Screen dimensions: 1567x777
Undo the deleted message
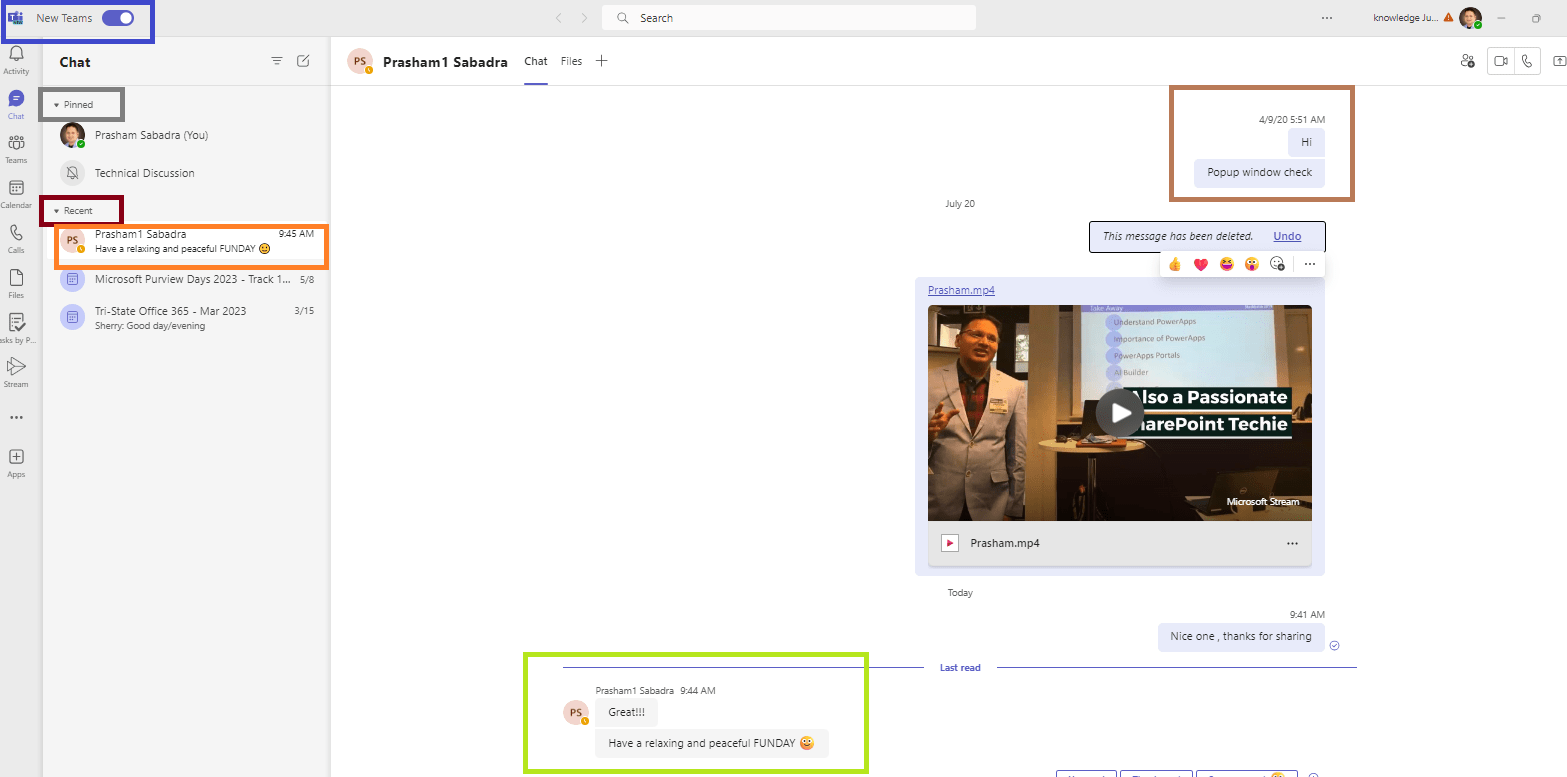coord(1287,236)
